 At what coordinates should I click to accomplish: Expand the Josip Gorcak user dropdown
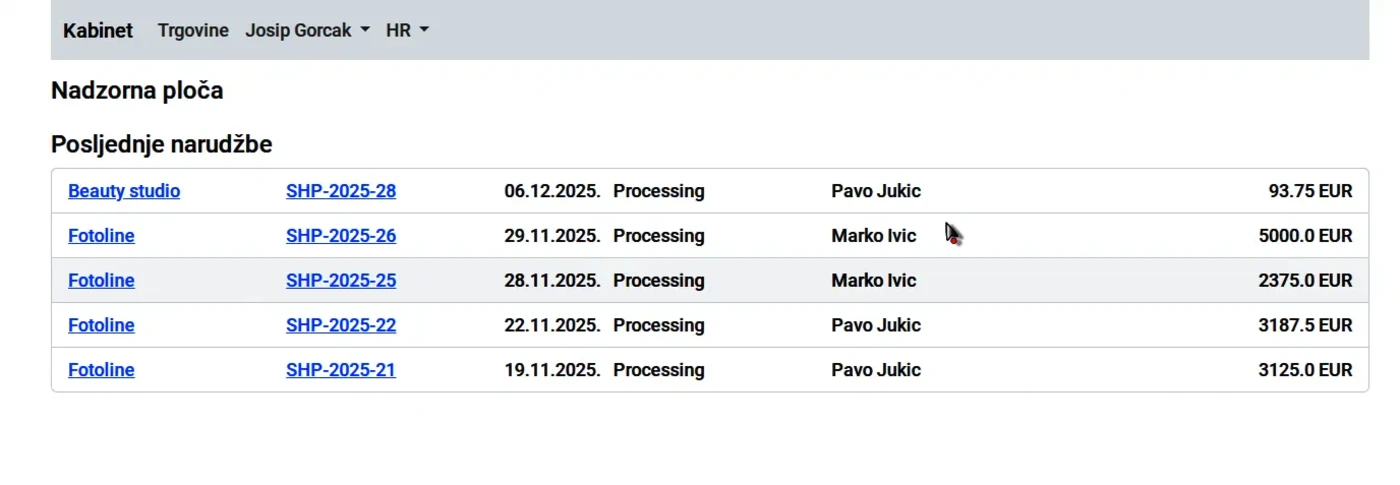coord(307,30)
